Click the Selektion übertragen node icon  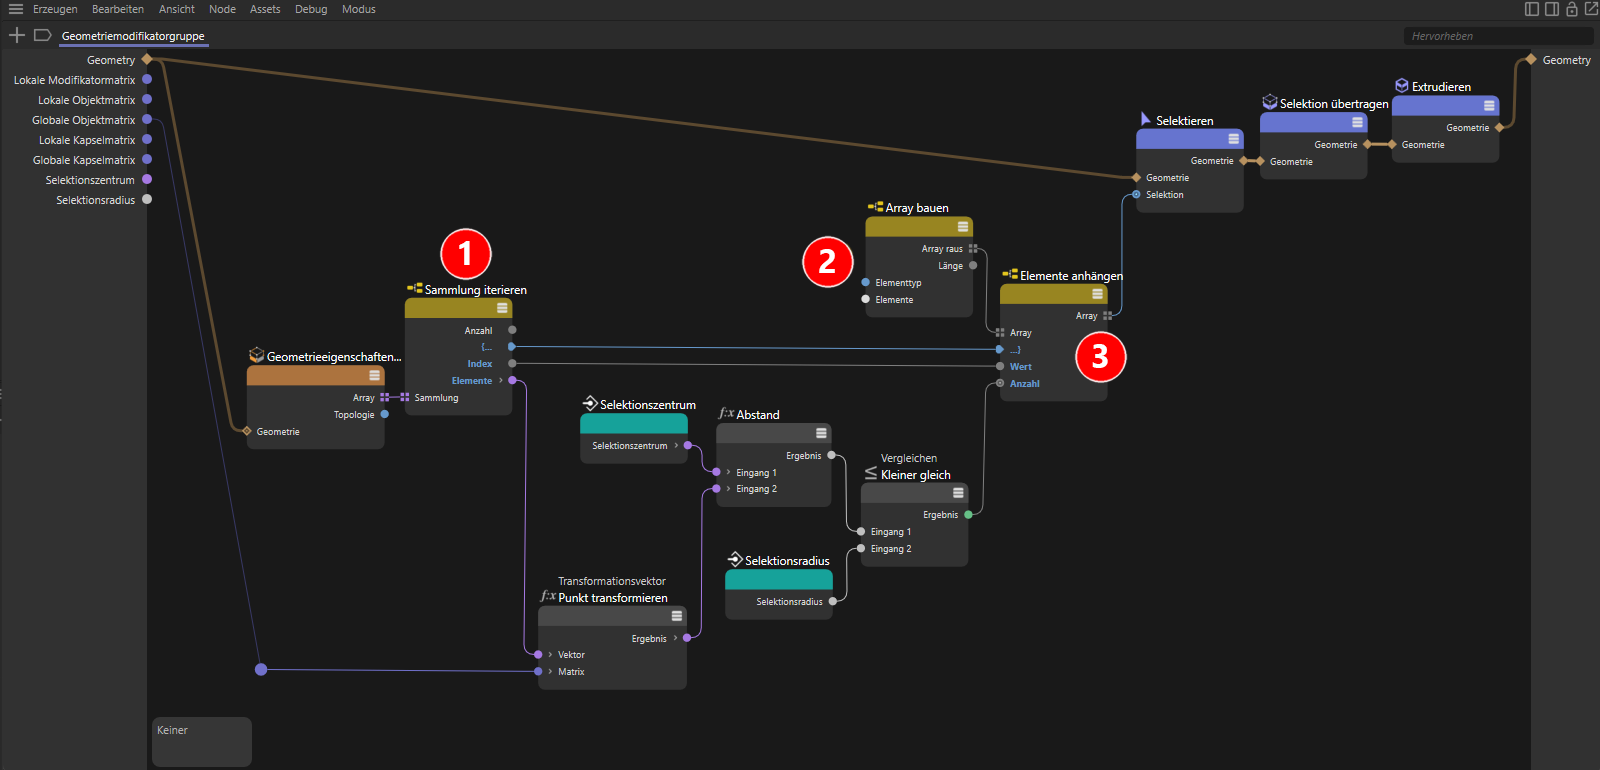point(1270,102)
